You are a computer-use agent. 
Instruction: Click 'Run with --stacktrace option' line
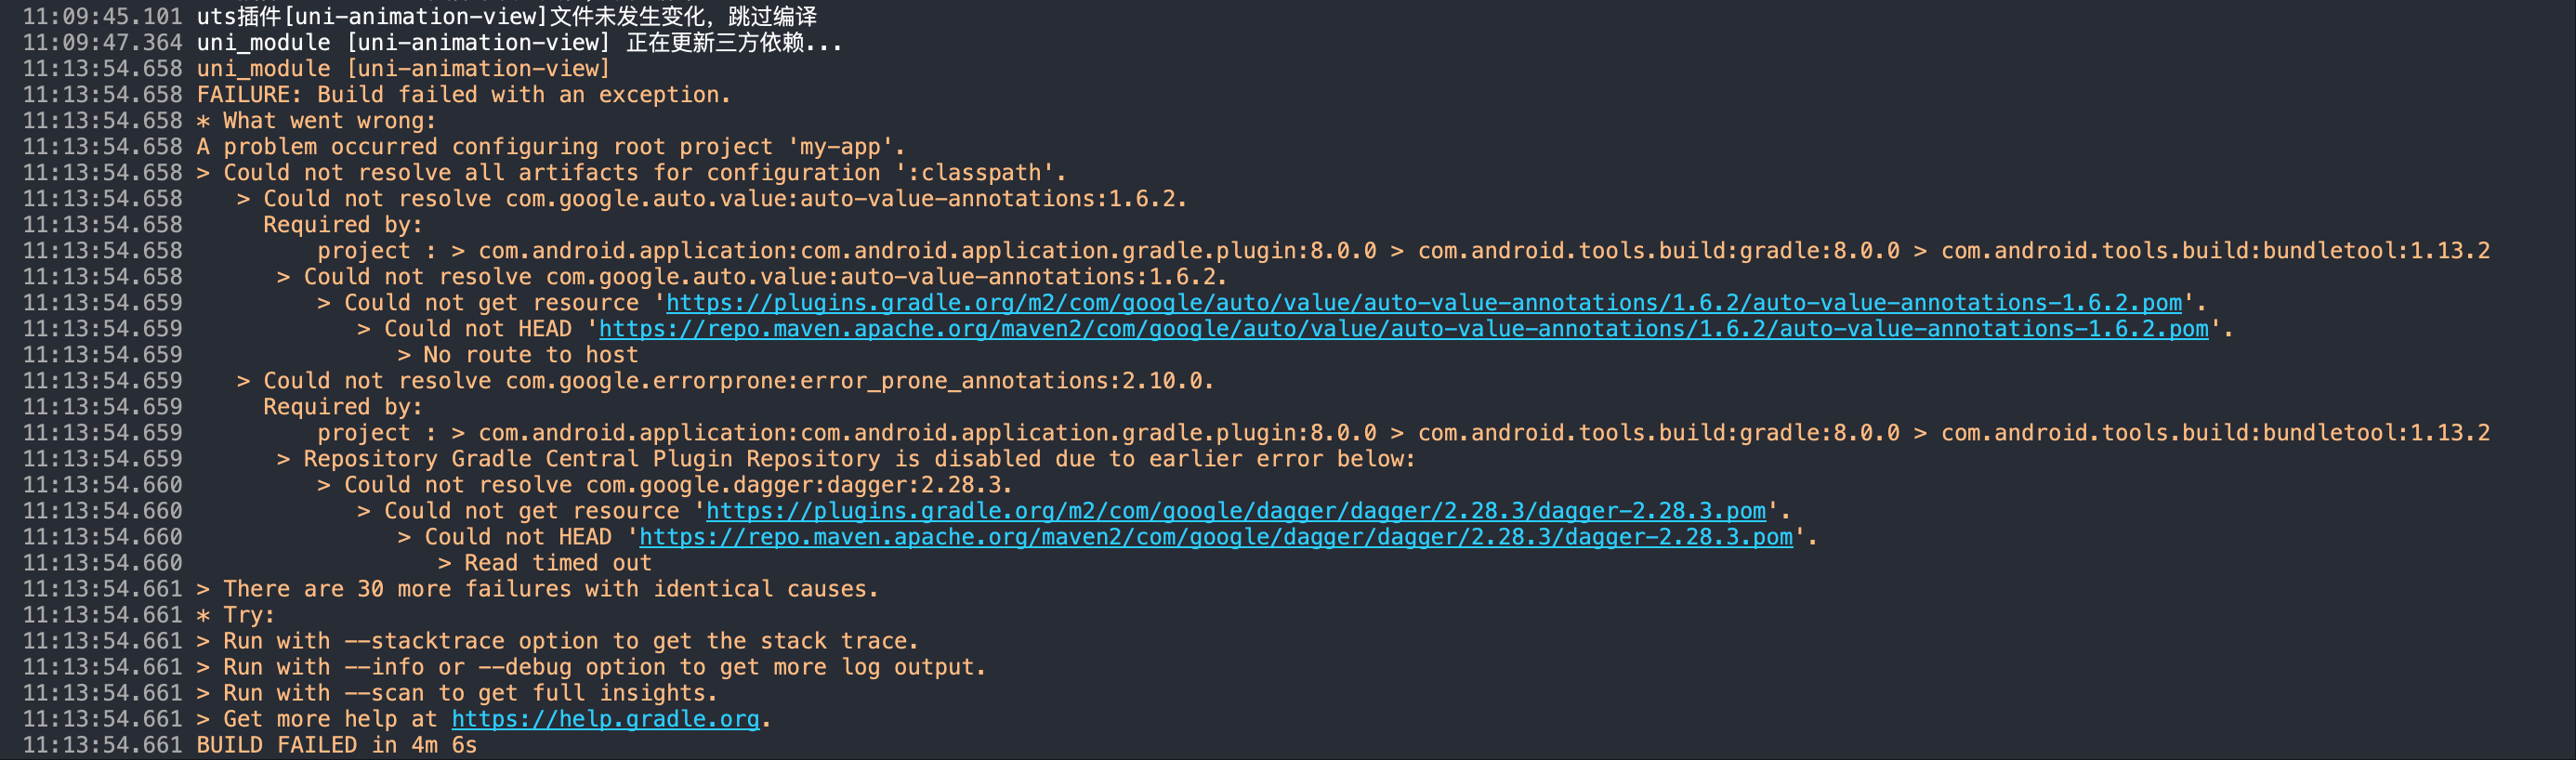(557, 641)
